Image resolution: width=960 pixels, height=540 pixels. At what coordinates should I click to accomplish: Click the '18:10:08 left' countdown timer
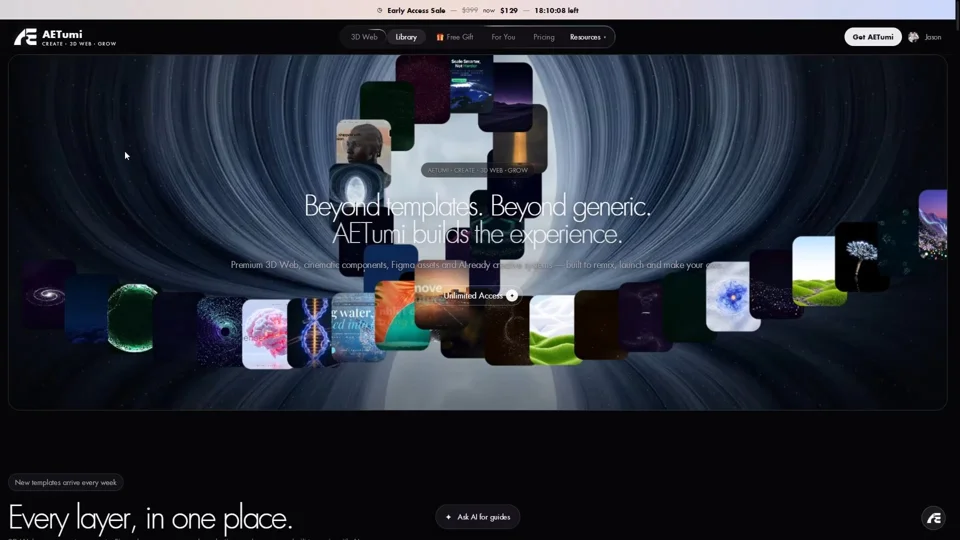coord(556,10)
